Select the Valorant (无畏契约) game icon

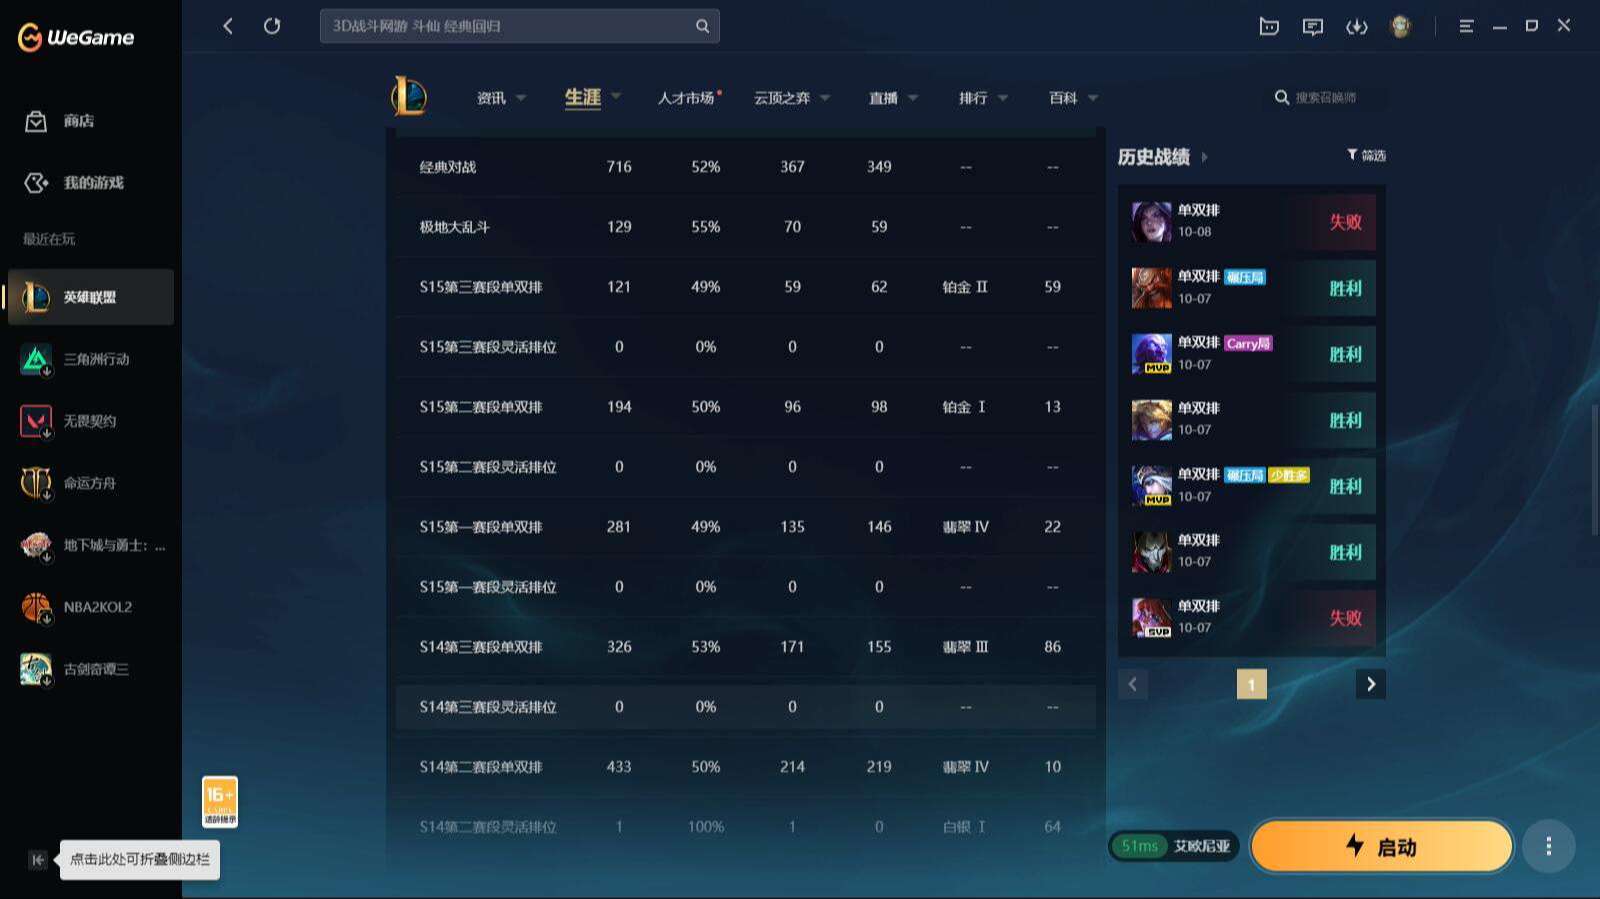[36, 421]
